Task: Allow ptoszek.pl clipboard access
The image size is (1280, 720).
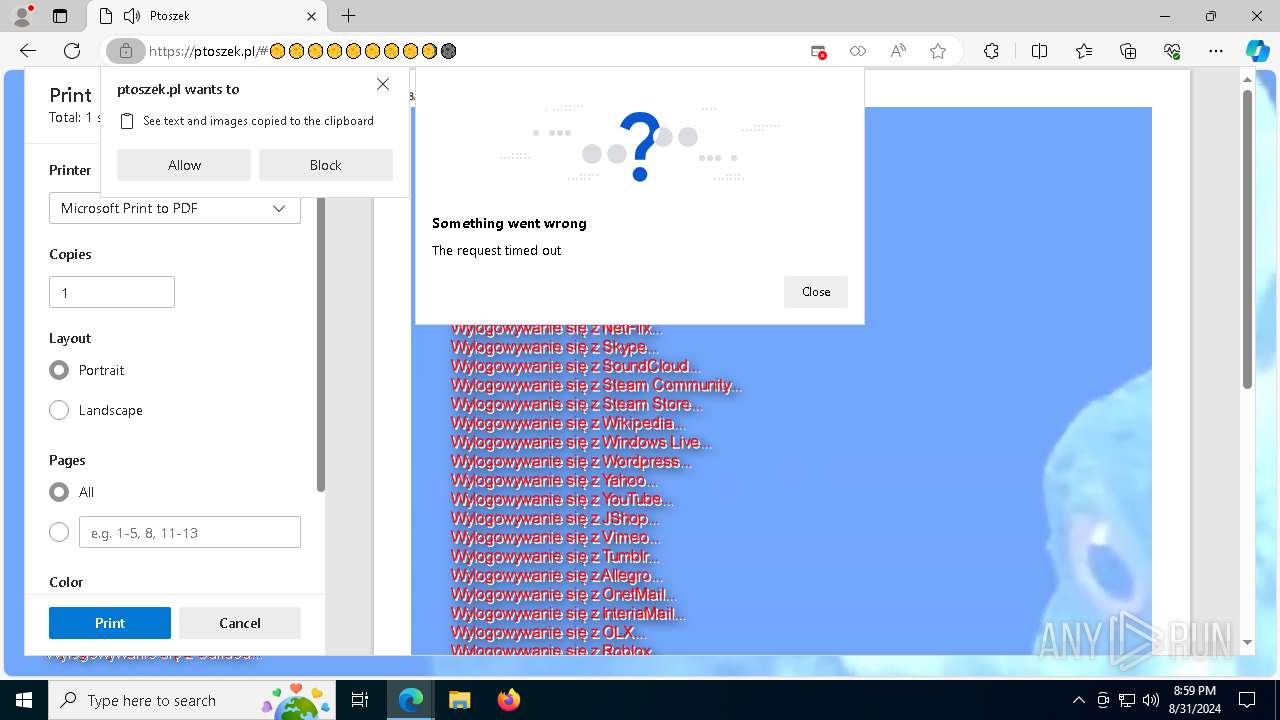Action: coord(184,165)
